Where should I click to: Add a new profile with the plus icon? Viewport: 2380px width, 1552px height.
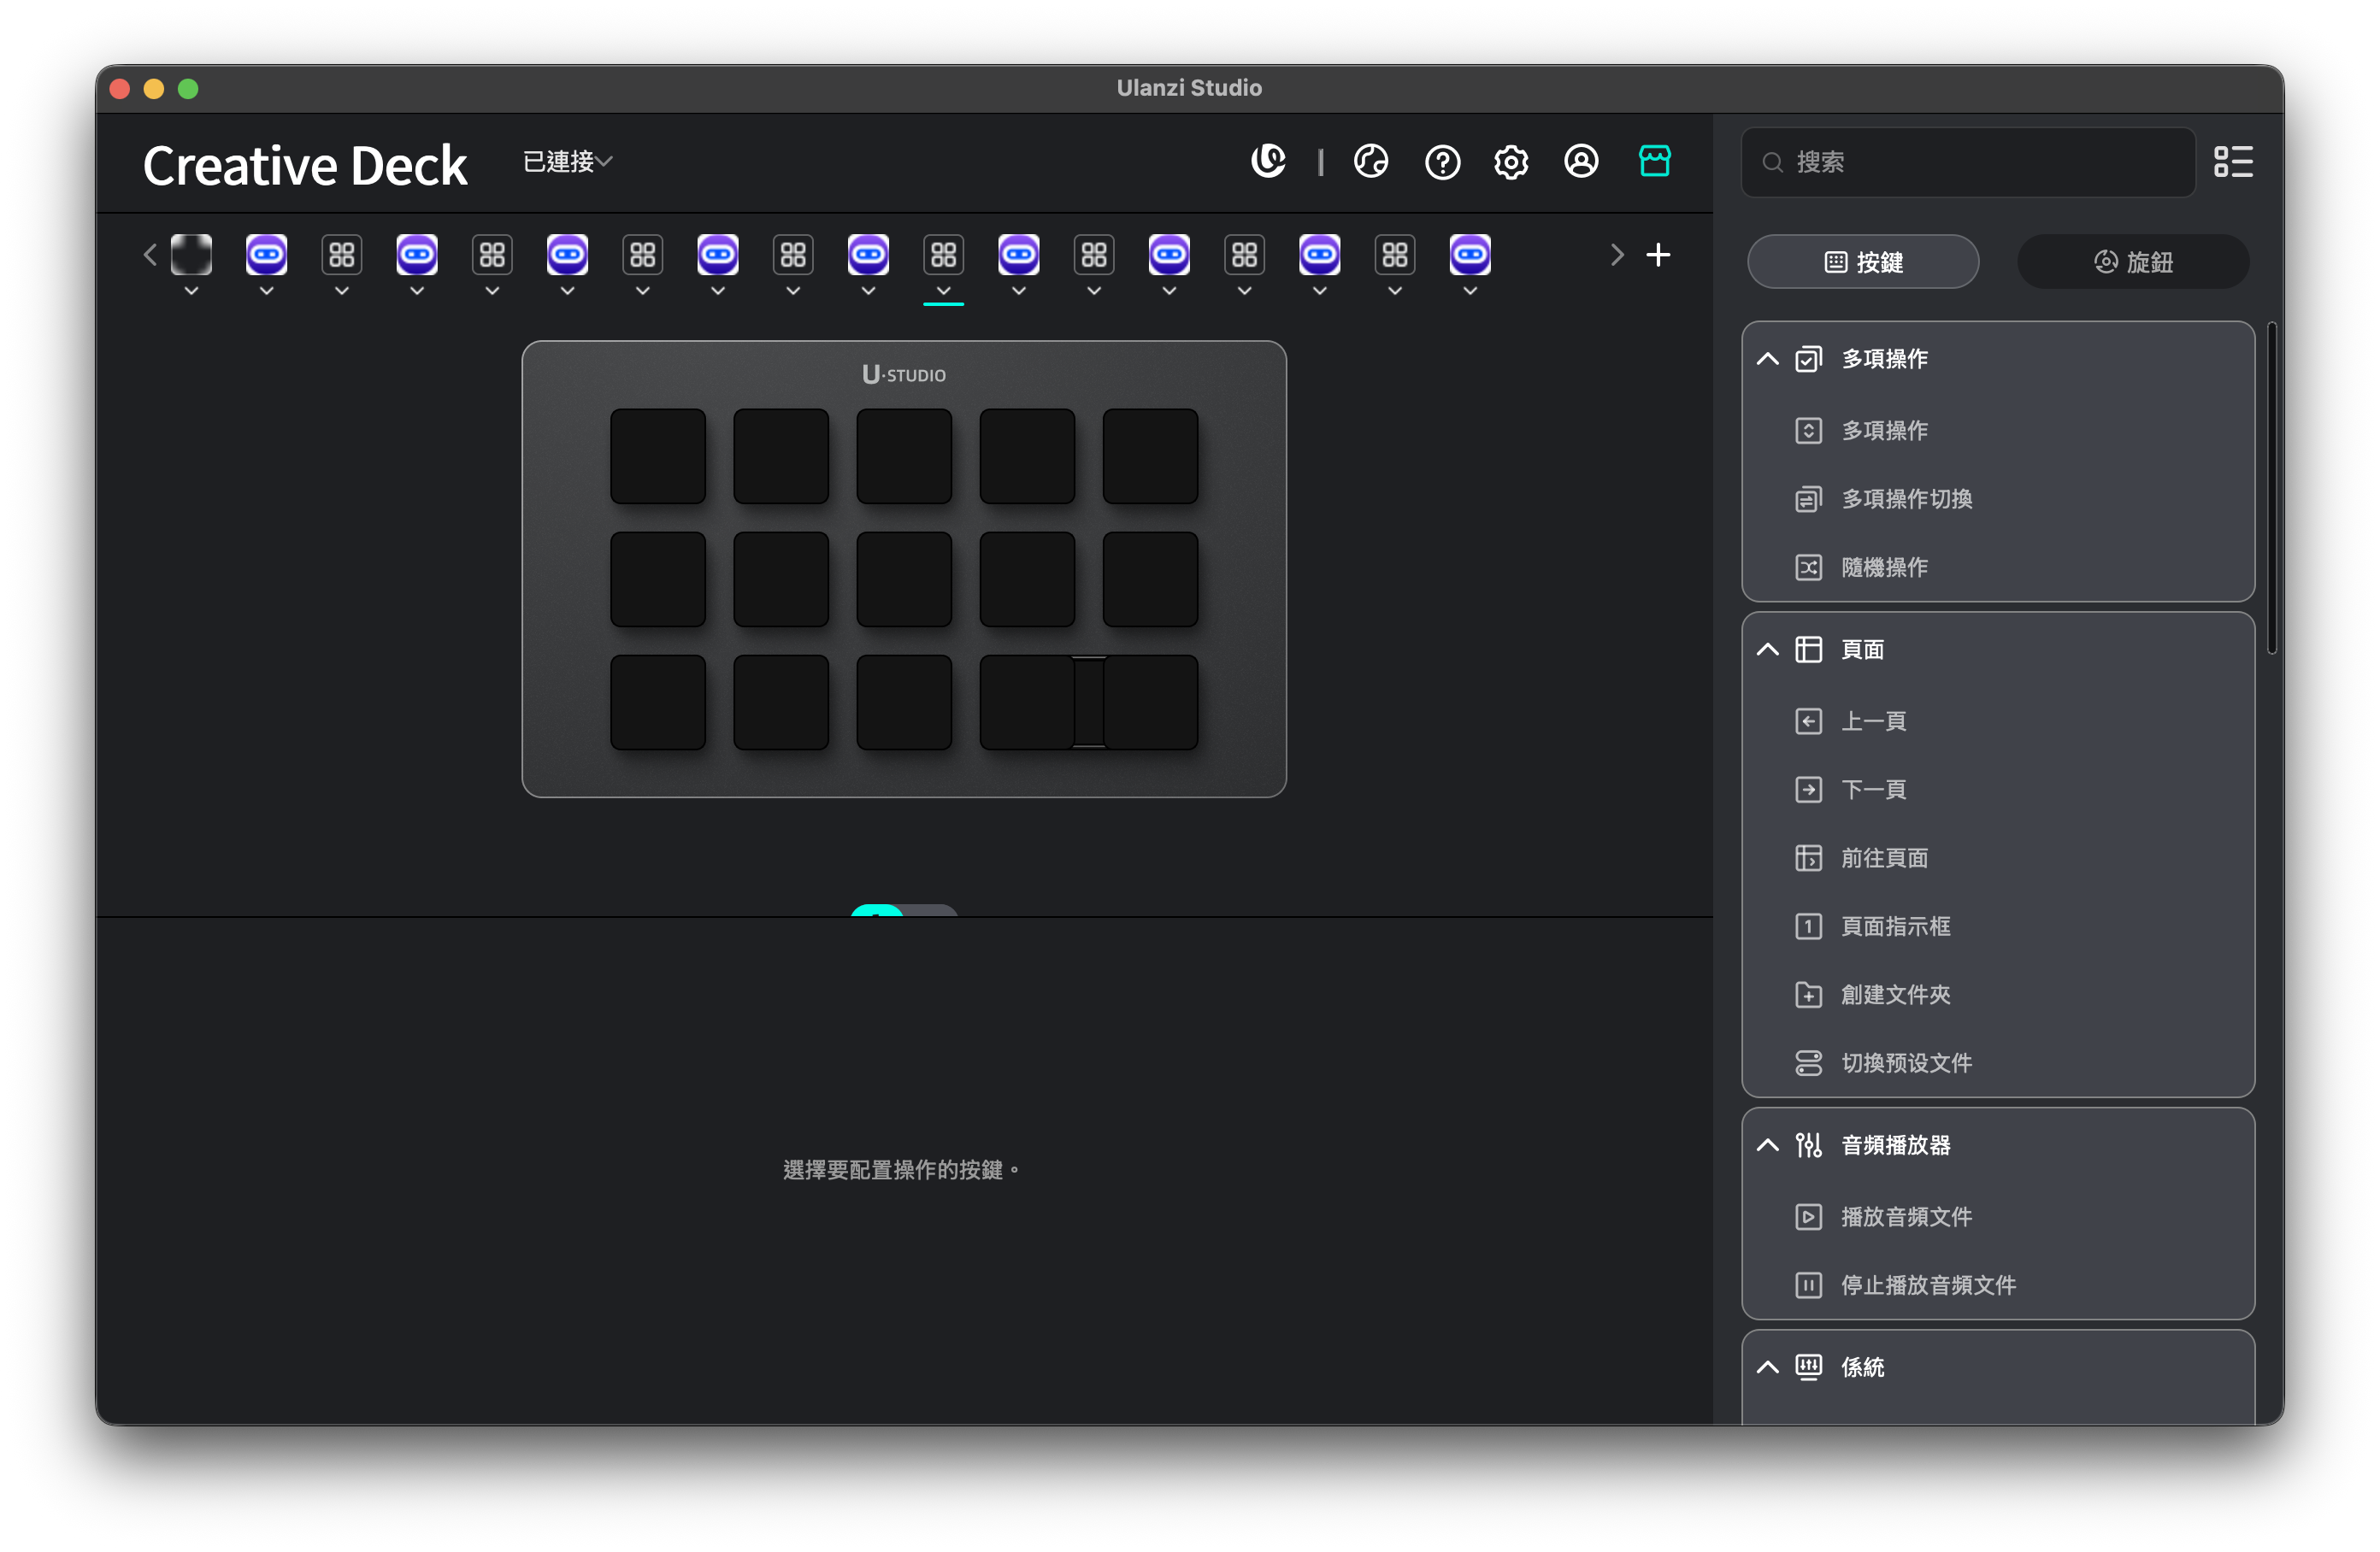coord(1657,255)
